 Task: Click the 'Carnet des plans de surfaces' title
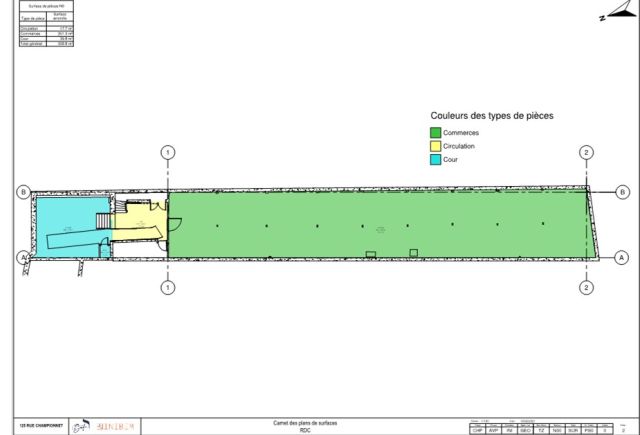tap(306, 424)
